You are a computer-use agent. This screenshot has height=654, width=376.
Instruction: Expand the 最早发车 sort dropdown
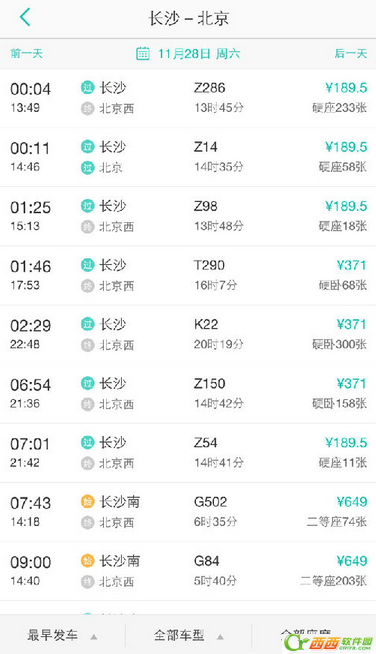click(x=63, y=635)
